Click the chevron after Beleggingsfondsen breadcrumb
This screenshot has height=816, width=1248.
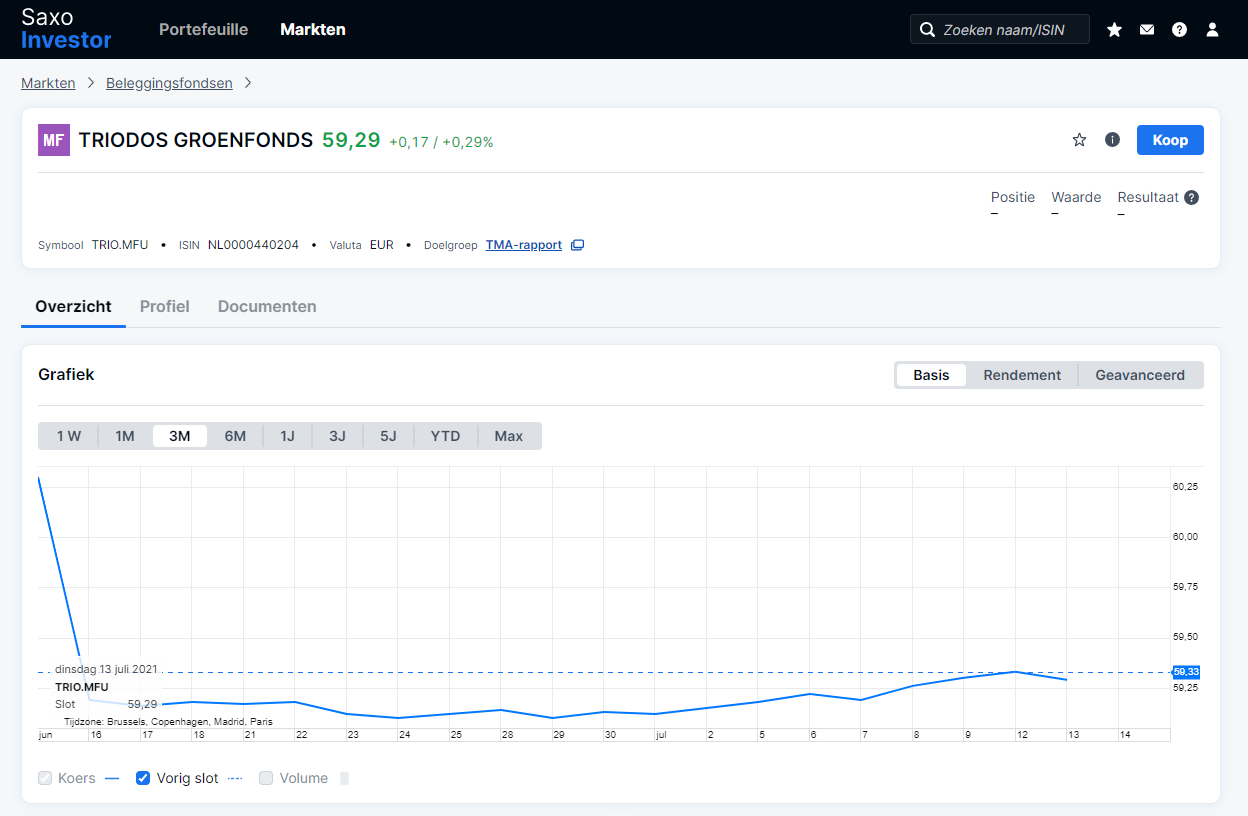point(248,83)
